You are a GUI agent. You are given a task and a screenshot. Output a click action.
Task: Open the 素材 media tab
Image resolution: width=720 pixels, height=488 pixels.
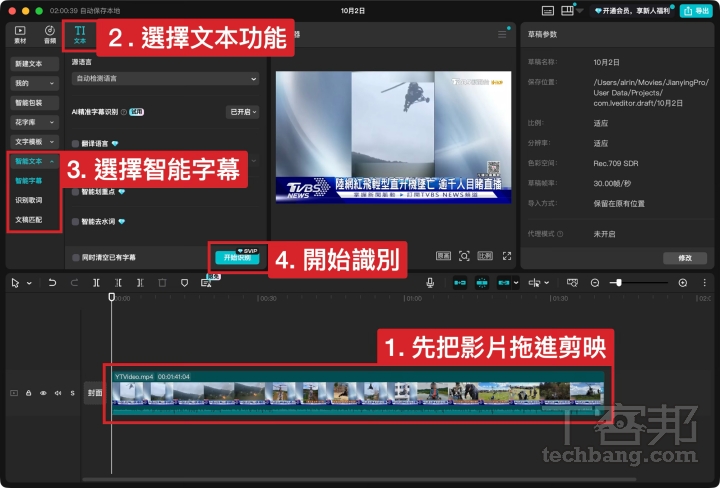(x=20, y=35)
